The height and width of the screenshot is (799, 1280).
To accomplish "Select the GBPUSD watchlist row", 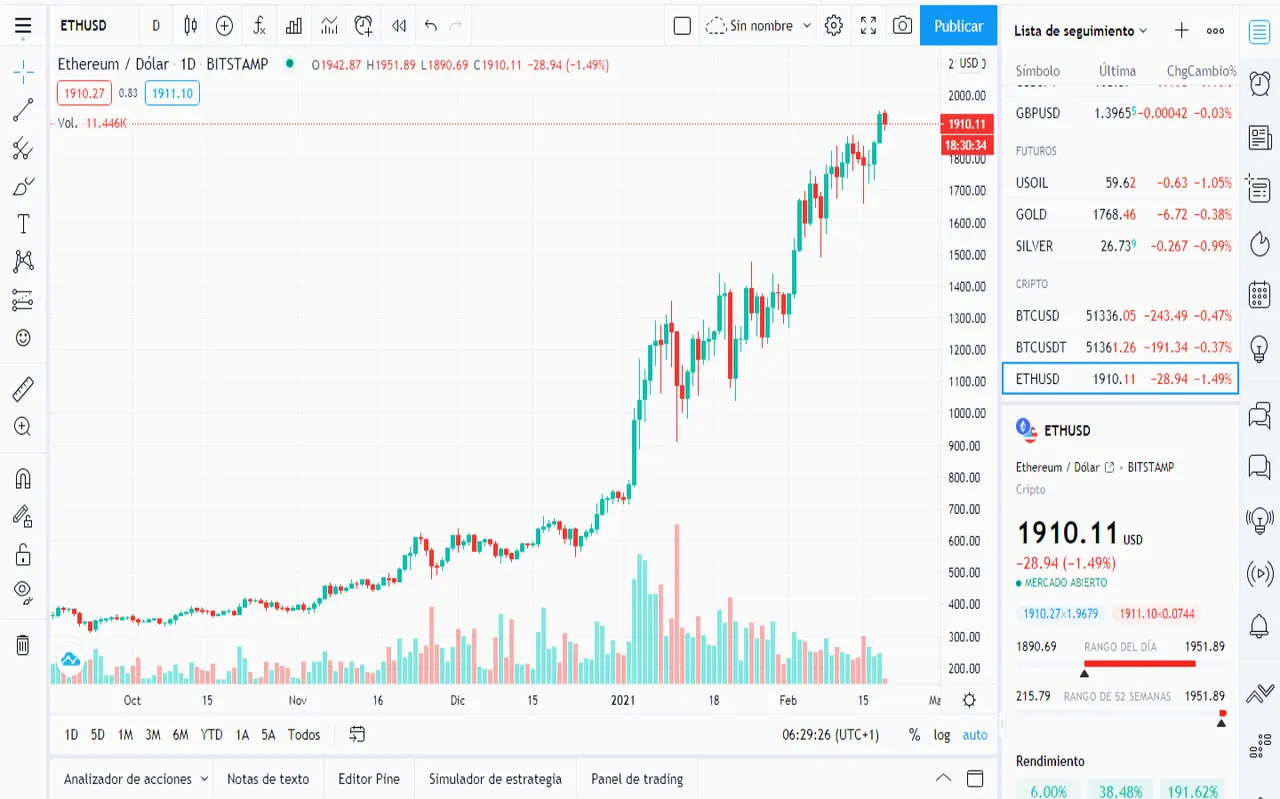I will pos(1120,113).
